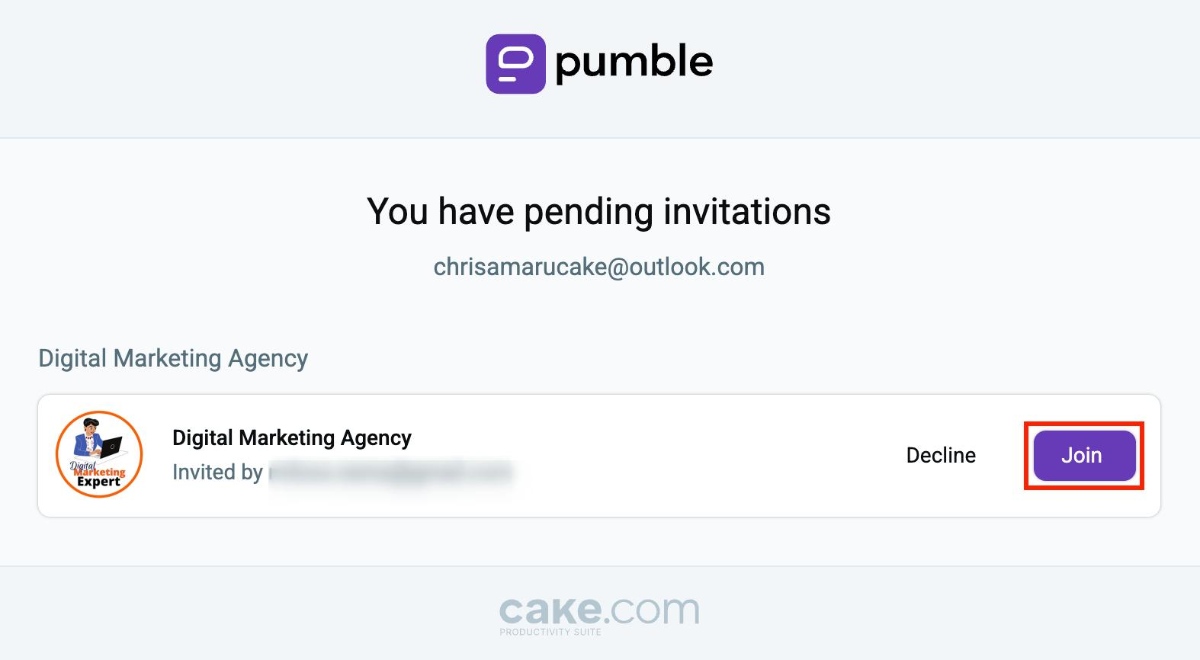Select the chrisamarucake@outlook.com email address
The width and height of the screenshot is (1200, 660).
coord(599,267)
